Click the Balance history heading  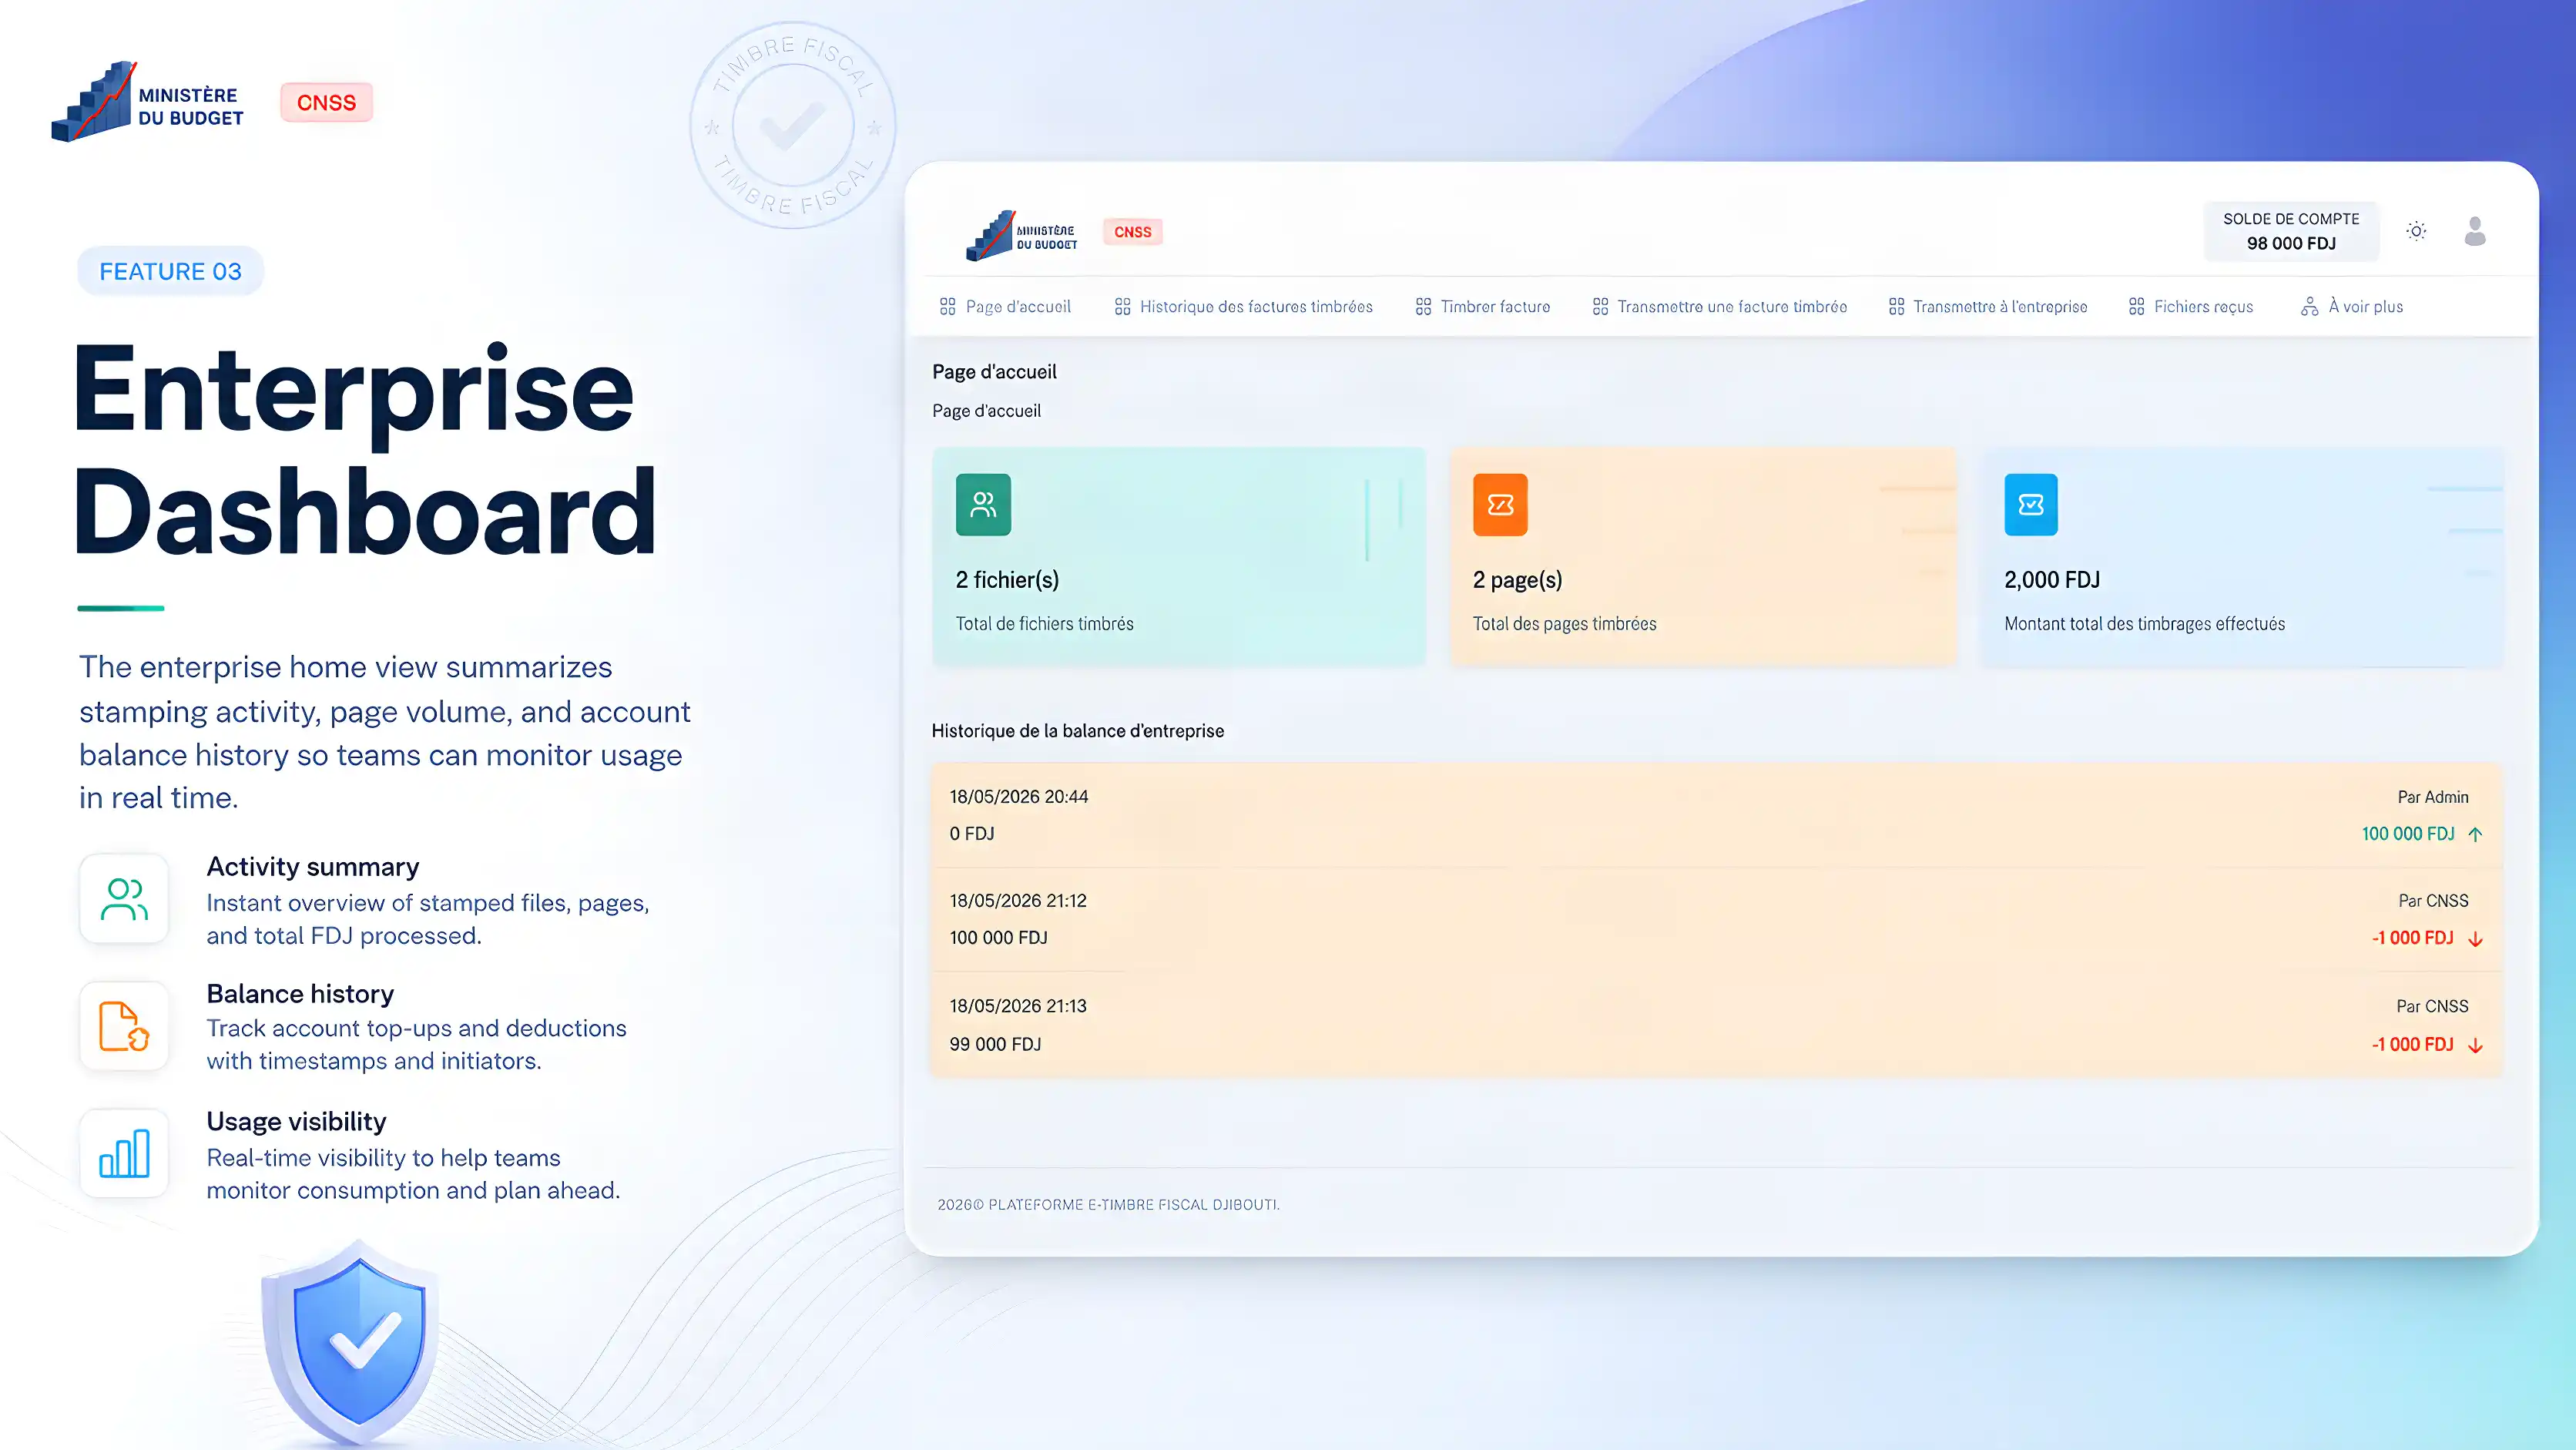300,994
